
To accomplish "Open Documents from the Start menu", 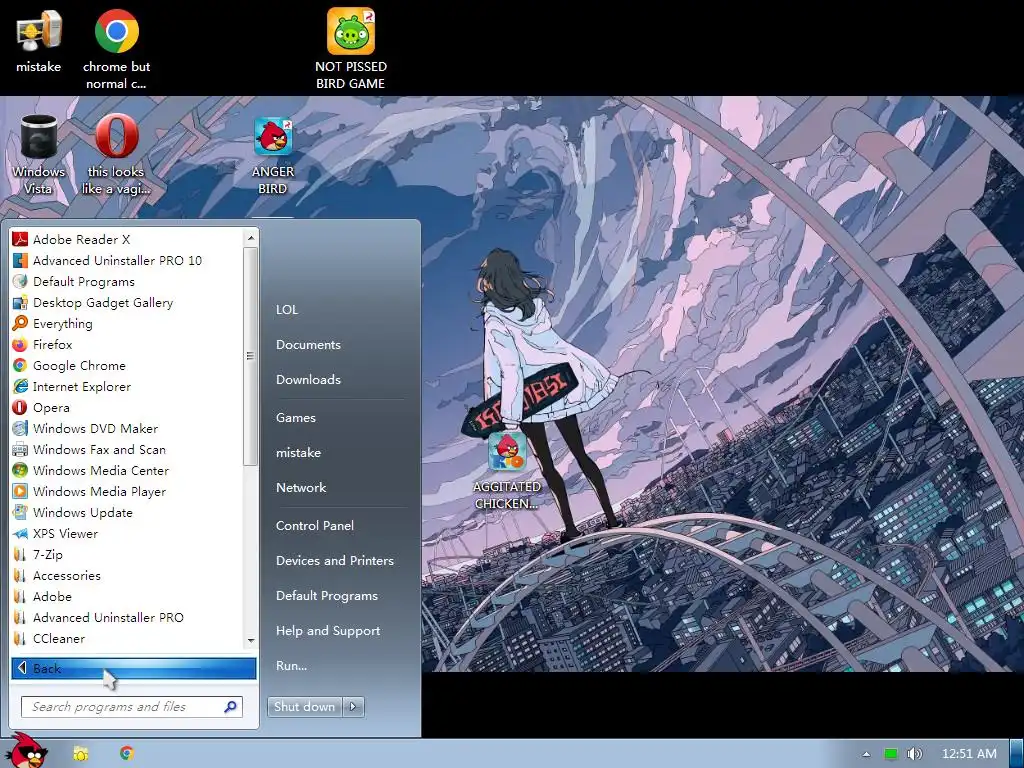I will pyautogui.click(x=308, y=344).
